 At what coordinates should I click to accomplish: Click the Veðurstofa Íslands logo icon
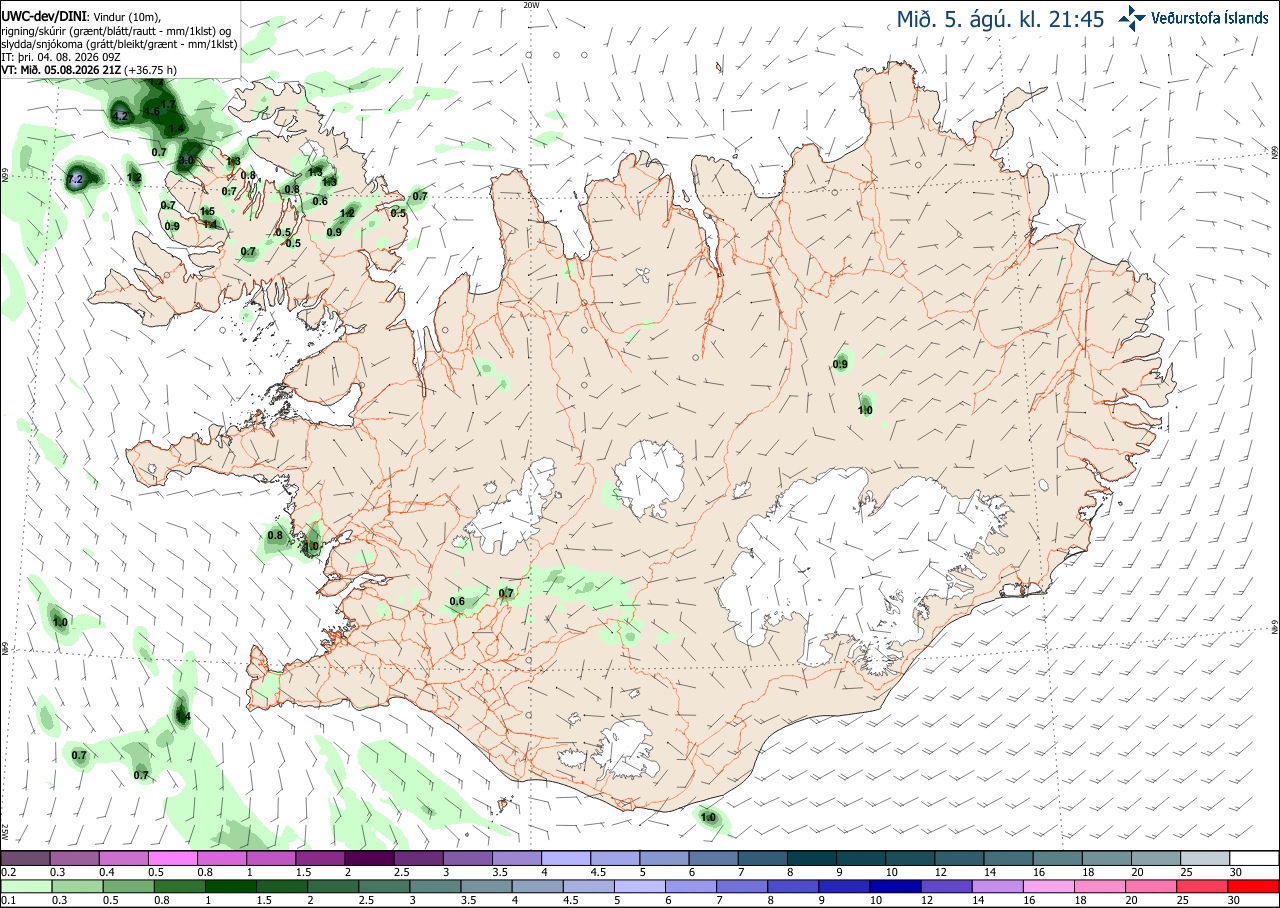tap(1132, 17)
